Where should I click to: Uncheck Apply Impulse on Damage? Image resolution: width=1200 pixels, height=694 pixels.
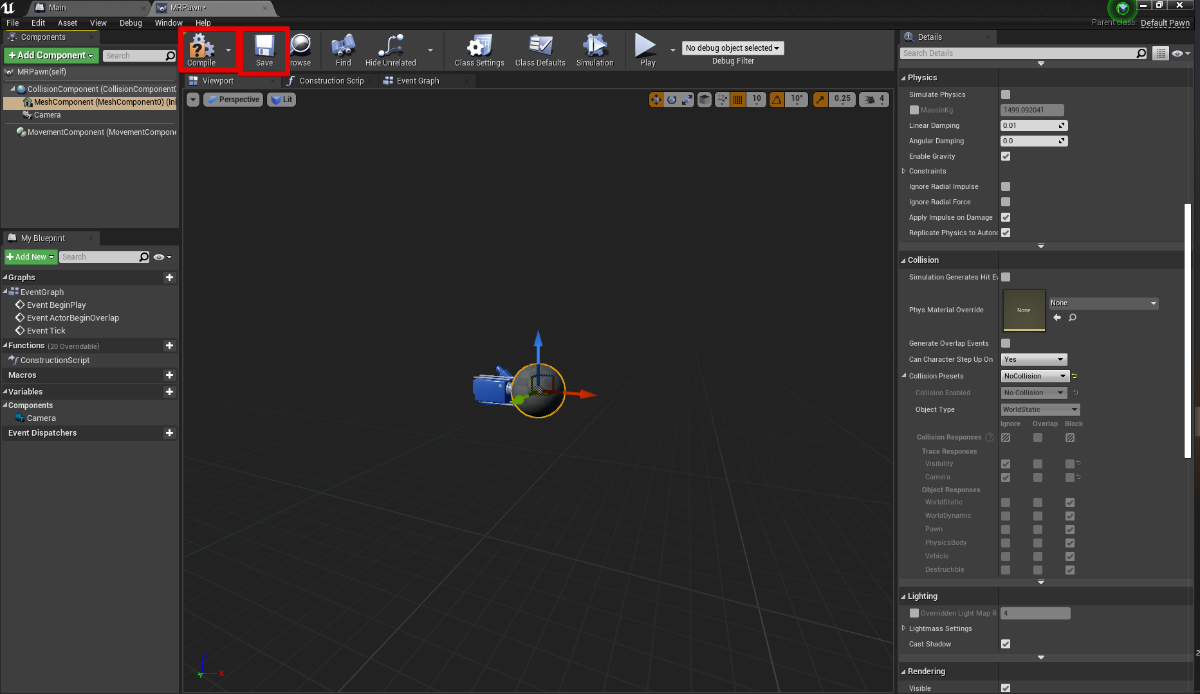point(1005,217)
